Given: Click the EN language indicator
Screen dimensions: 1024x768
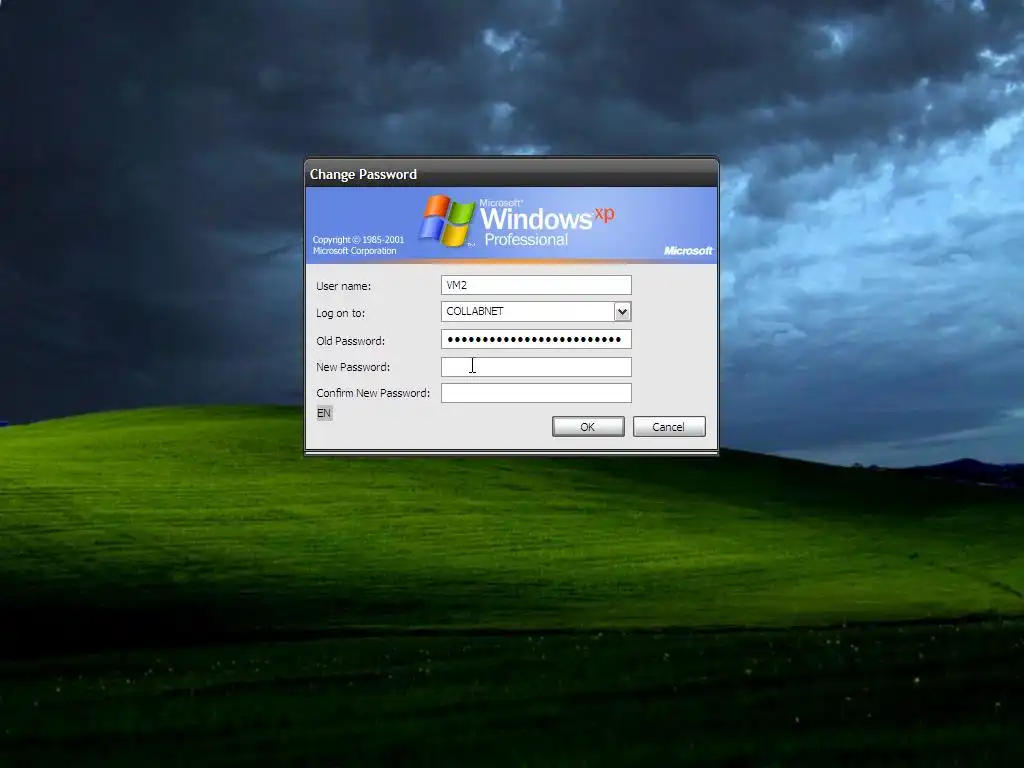Looking at the screenshot, I should pos(324,413).
